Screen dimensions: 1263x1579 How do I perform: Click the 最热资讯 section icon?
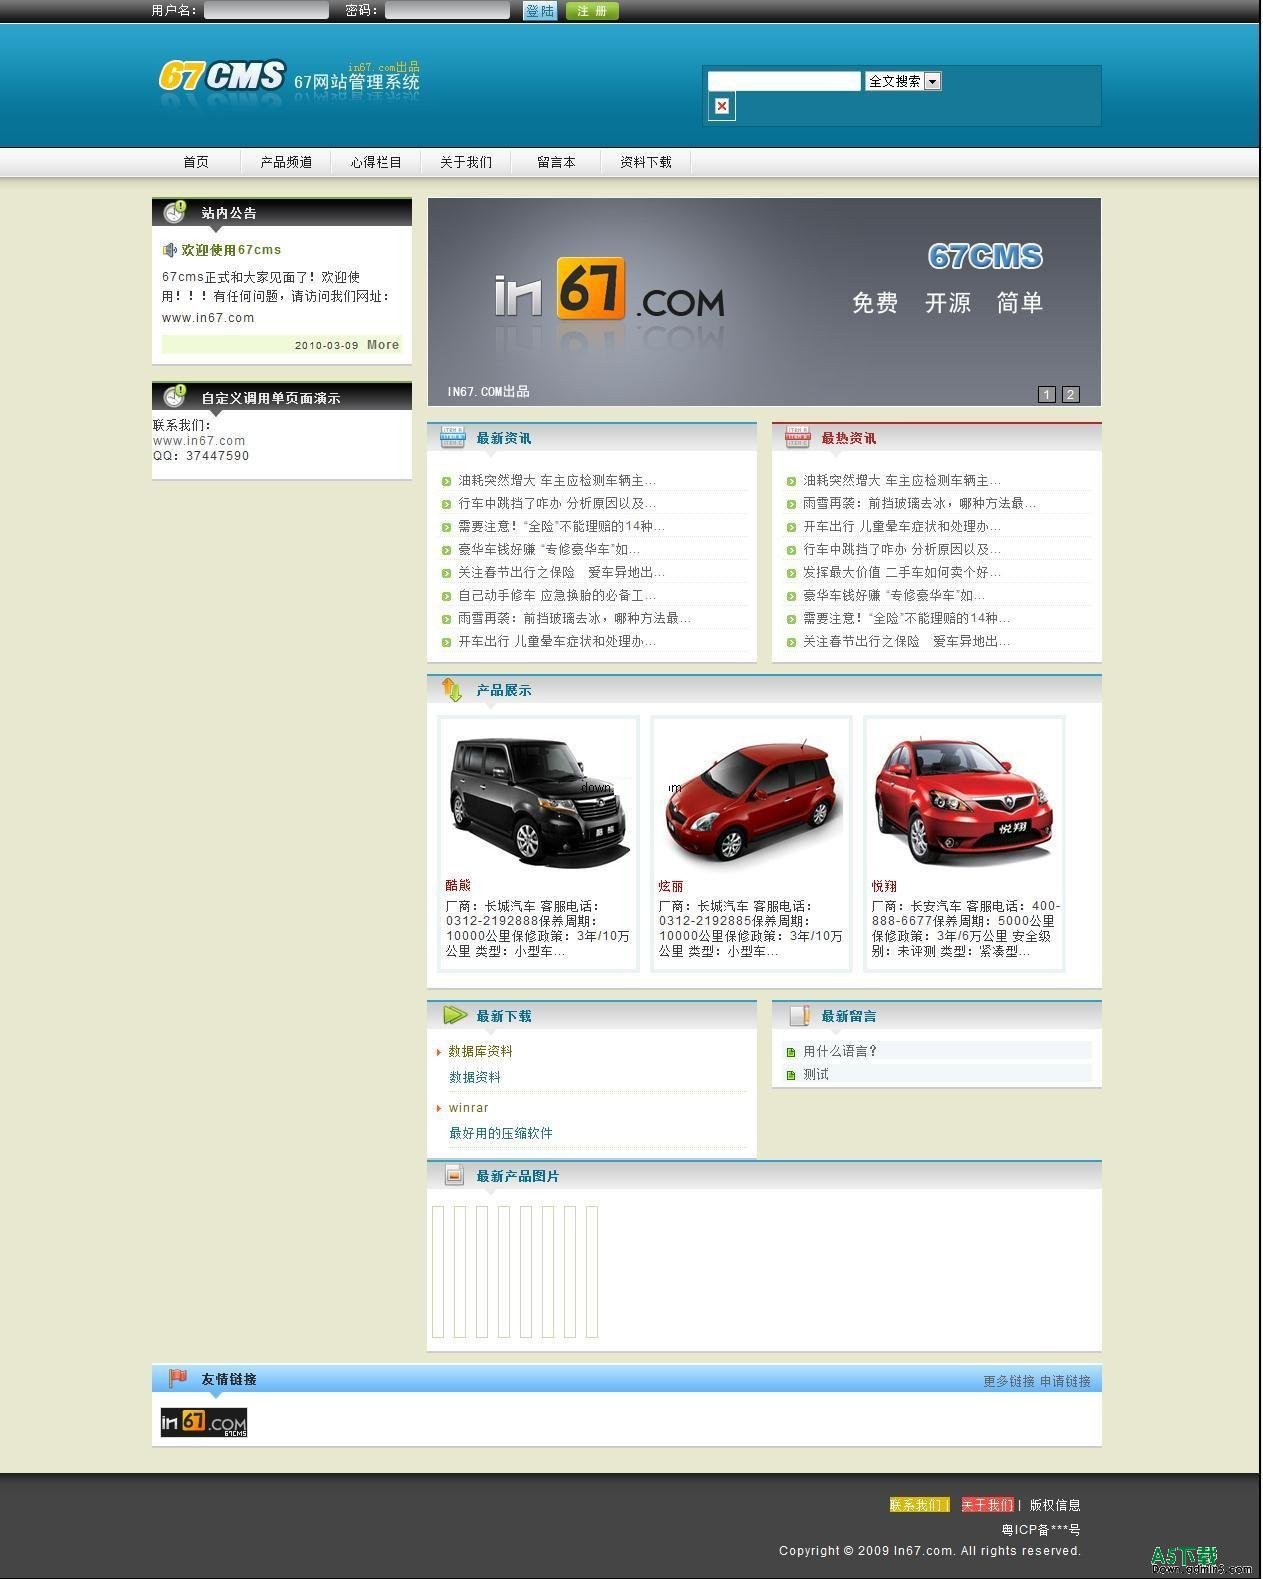[798, 437]
